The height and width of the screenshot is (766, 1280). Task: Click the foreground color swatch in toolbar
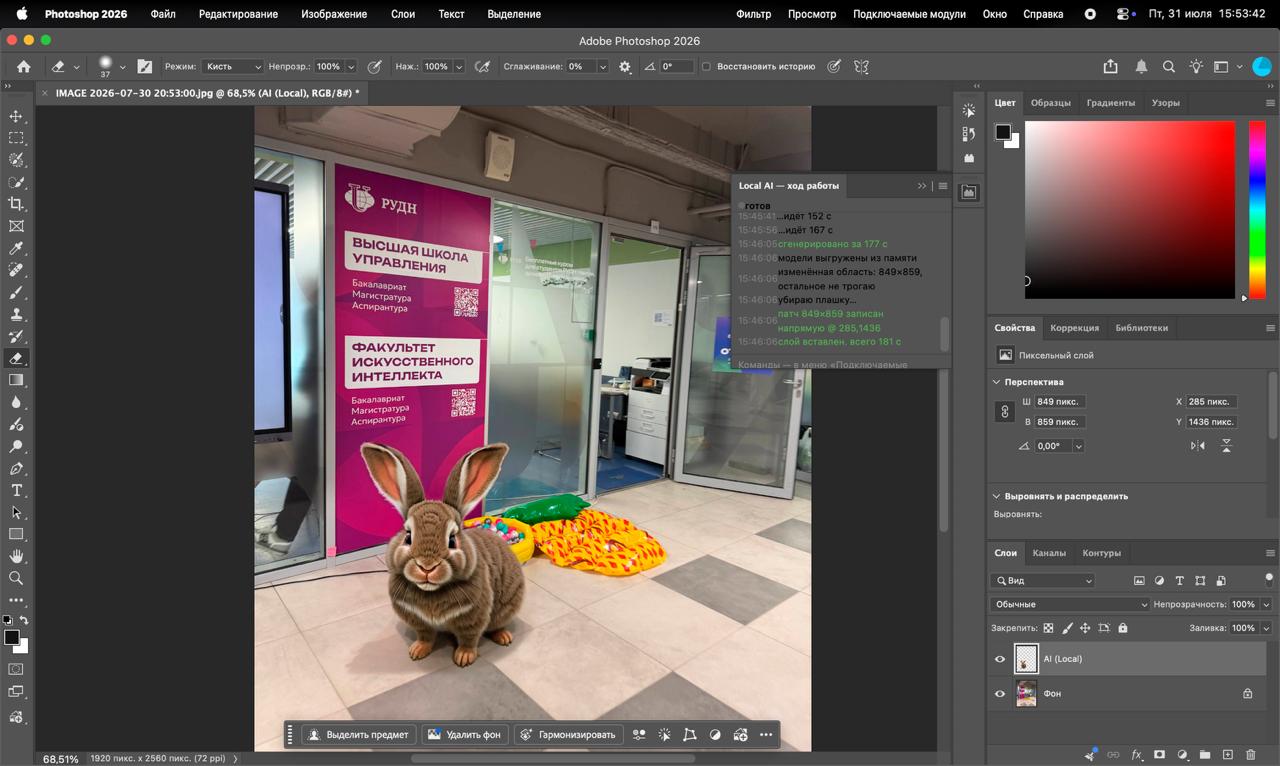11,637
